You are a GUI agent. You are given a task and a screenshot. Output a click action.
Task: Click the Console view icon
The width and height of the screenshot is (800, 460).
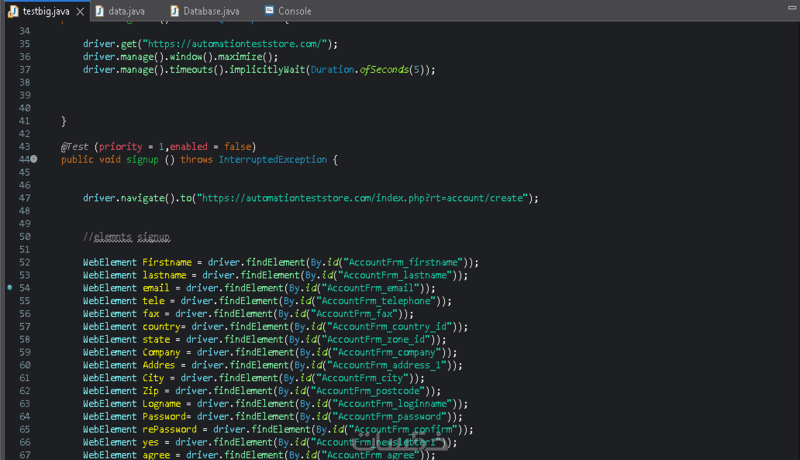coord(269,11)
